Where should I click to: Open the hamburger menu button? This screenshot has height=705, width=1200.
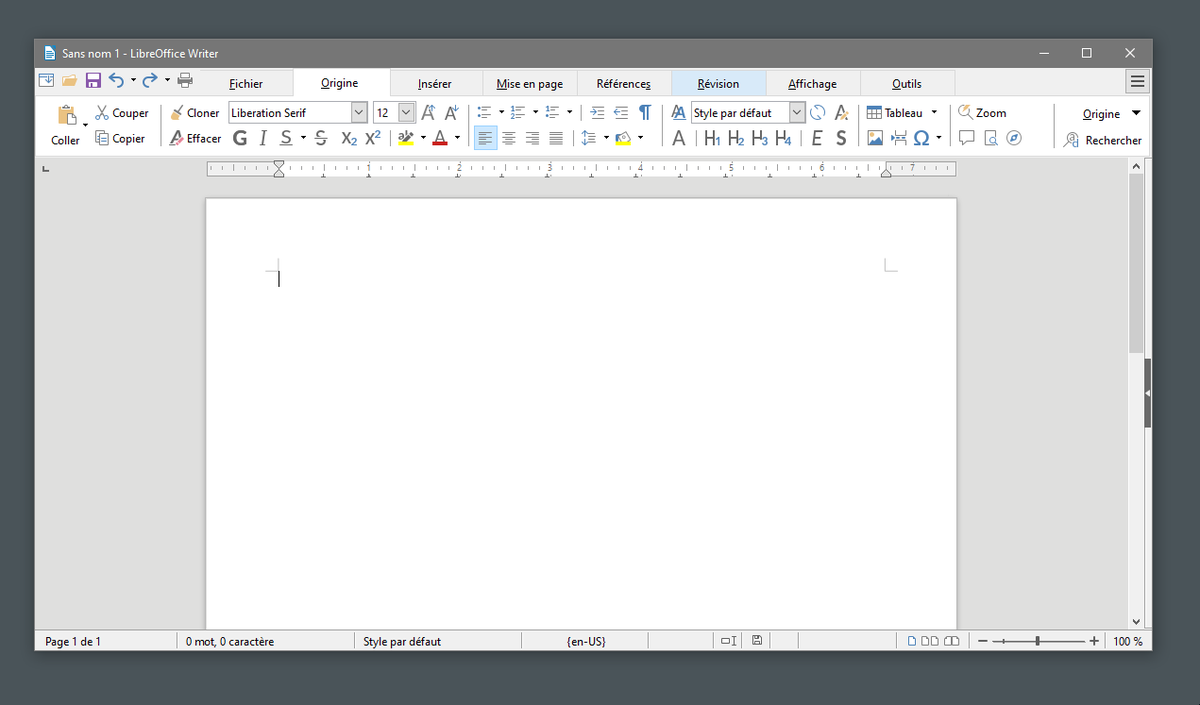coord(1137,82)
